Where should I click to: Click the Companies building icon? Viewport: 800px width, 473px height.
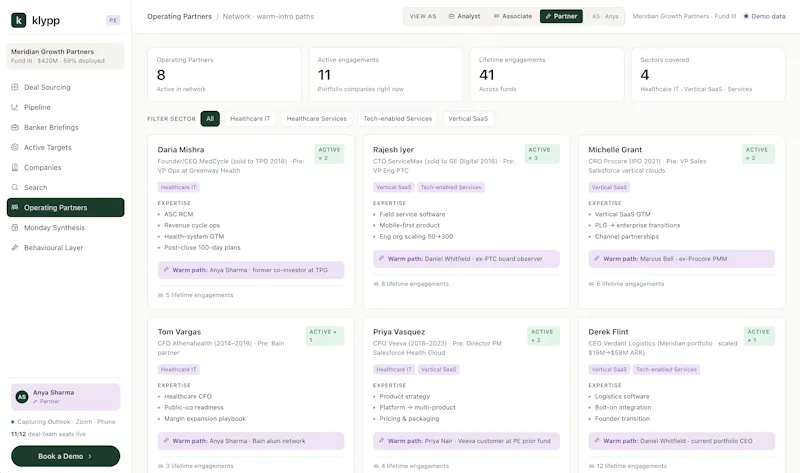(15, 167)
